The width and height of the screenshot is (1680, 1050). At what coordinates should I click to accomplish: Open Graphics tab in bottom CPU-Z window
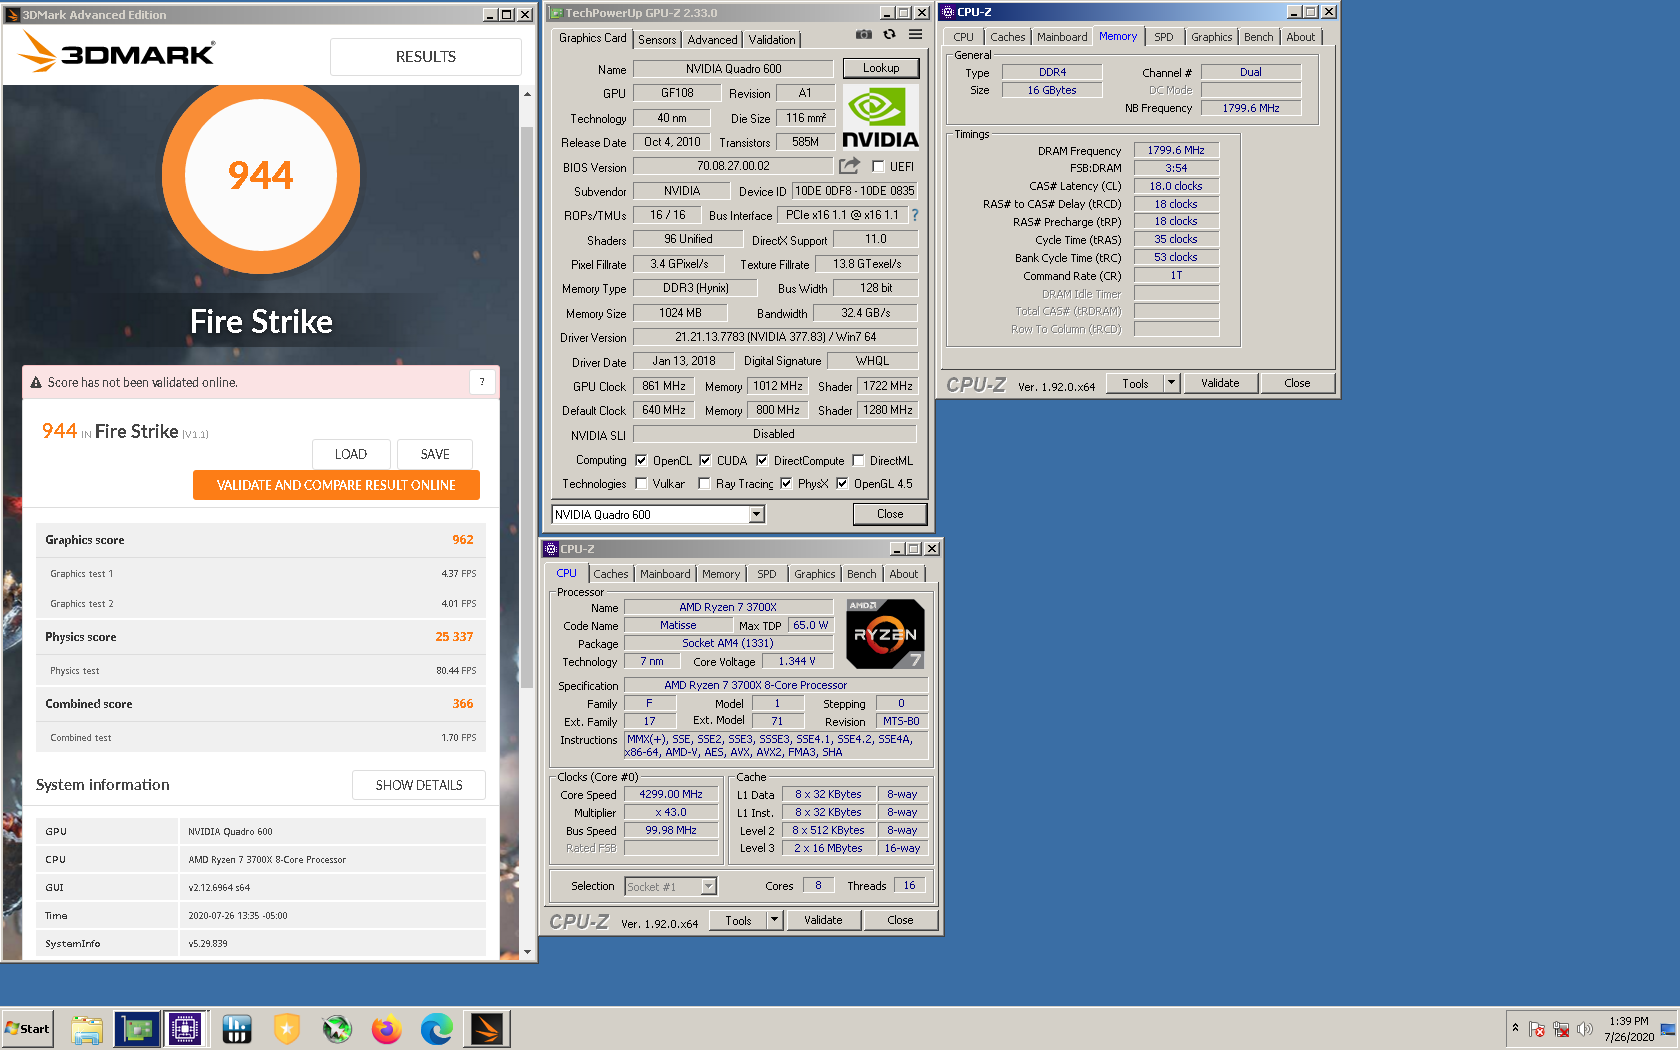click(814, 574)
